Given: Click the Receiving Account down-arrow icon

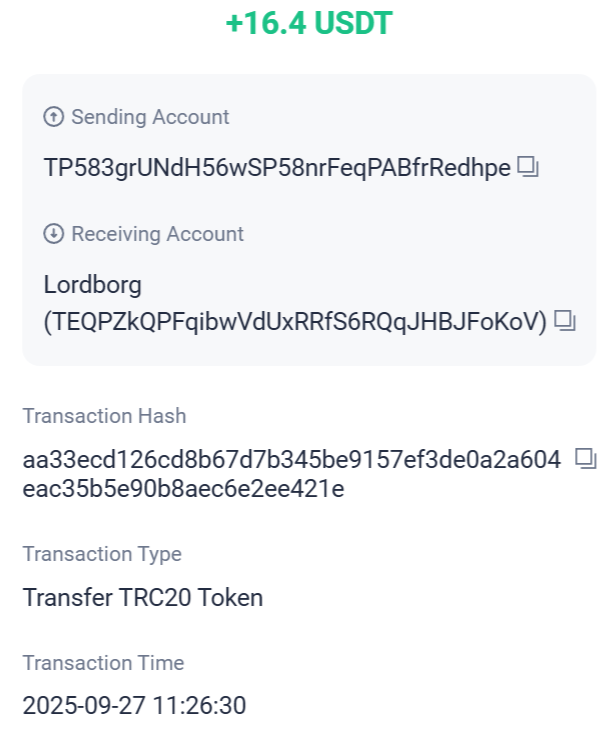Looking at the screenshot, I should (54, 234).
